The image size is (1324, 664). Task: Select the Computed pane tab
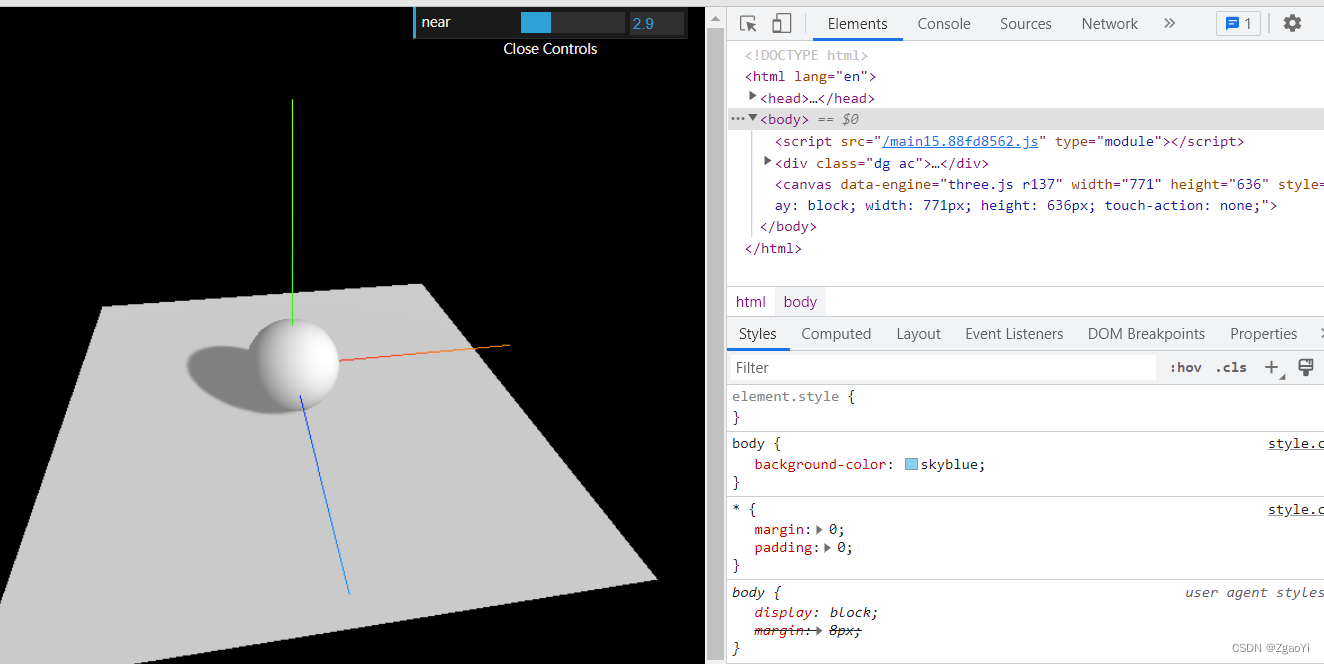836,334
